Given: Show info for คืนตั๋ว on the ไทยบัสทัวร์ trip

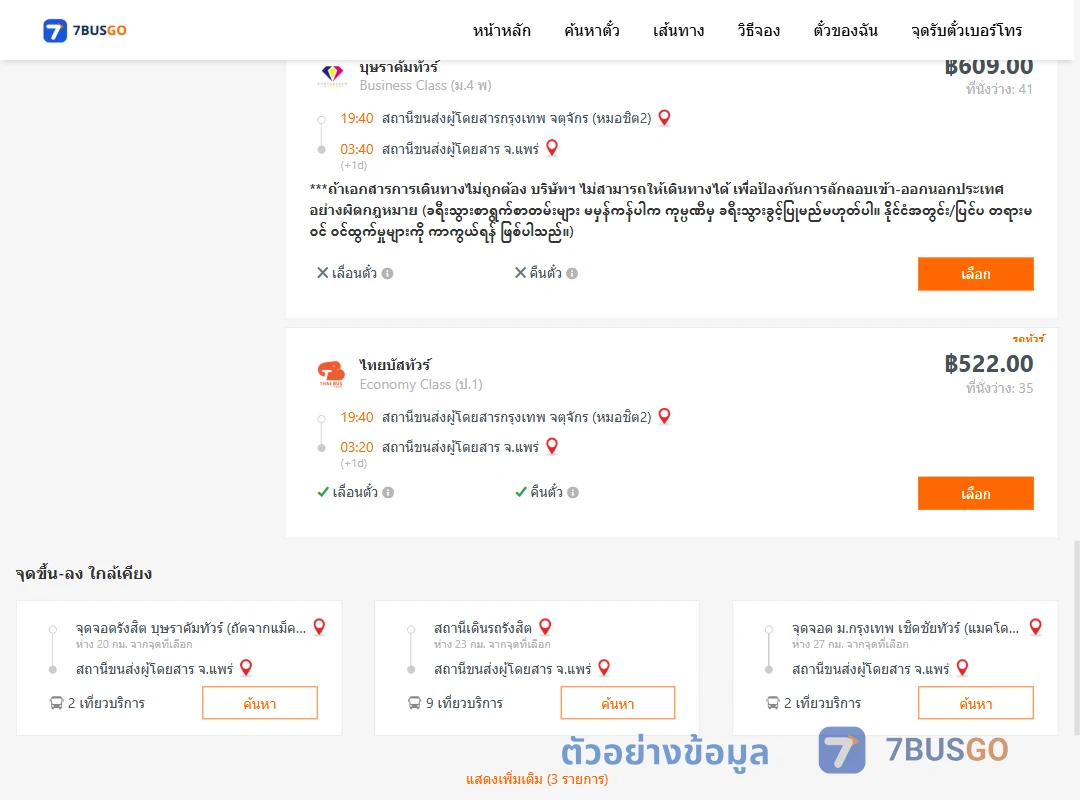Looking at the screenshot, I should 573,493.
